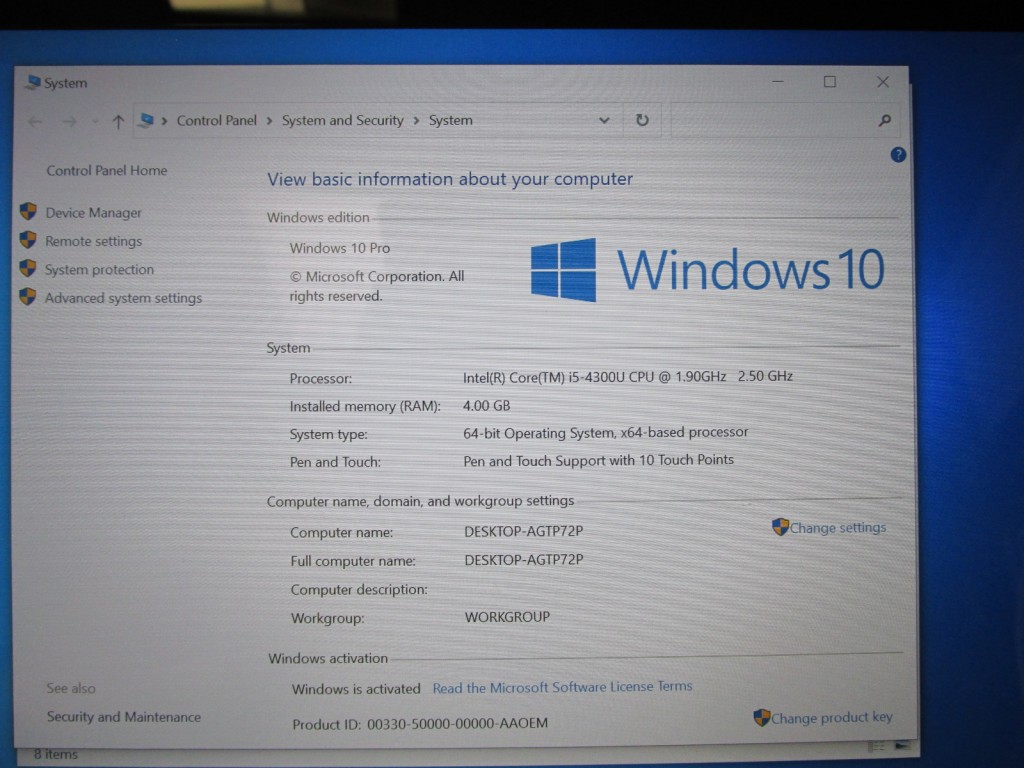Select the WORKGROUP value
The image size is (1024, 768).
(x=507, y=617)
